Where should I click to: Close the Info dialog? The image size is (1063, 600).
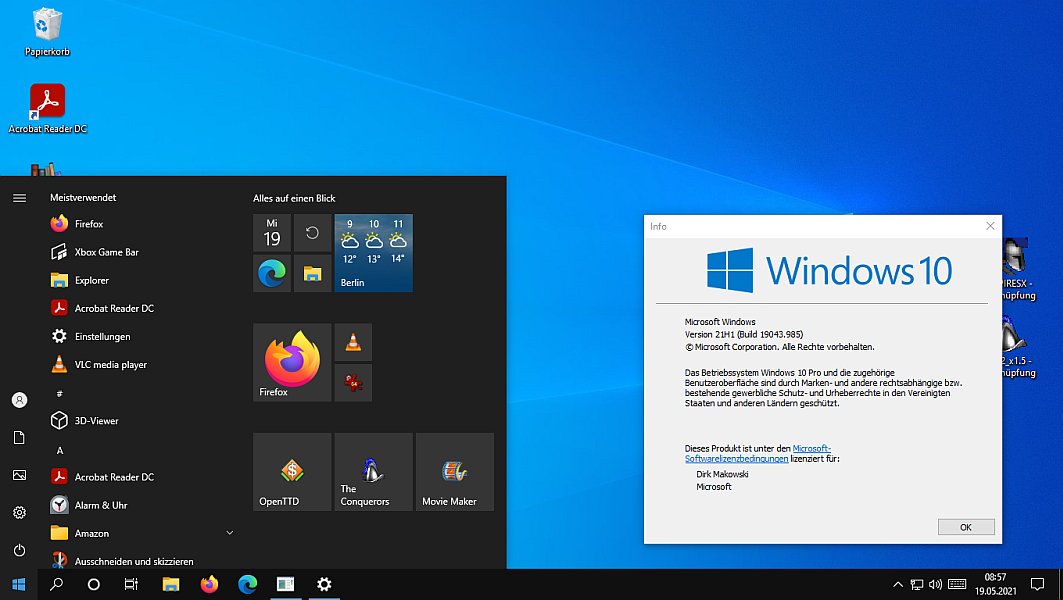pyautogui.click(x=990, y=226)
